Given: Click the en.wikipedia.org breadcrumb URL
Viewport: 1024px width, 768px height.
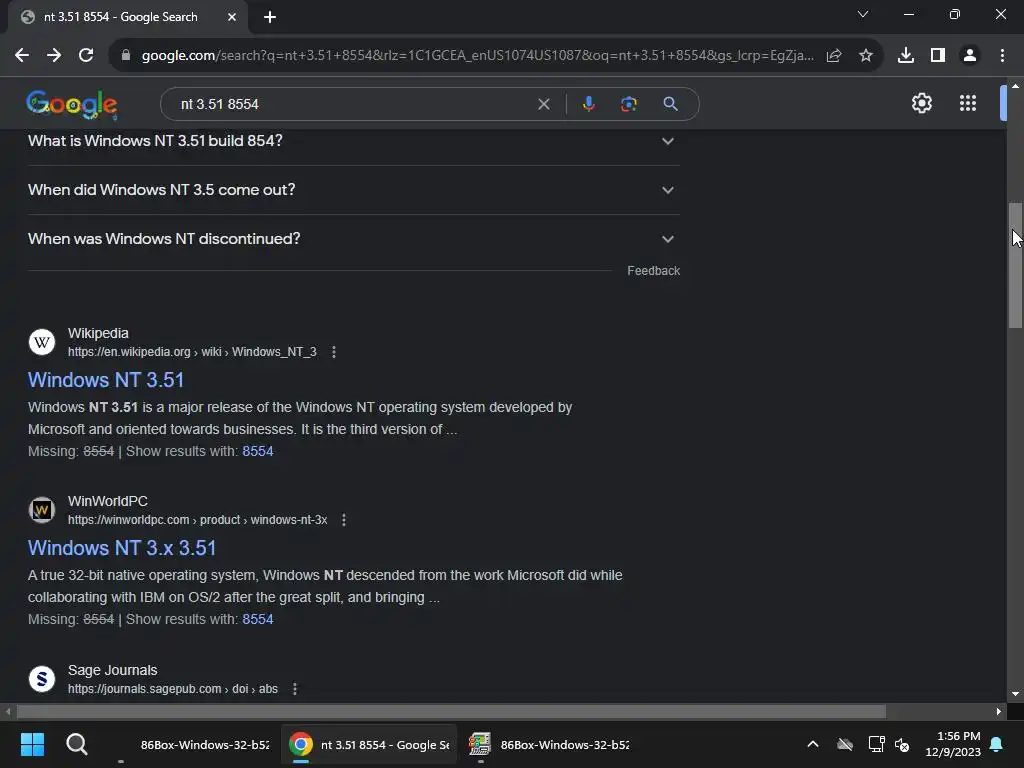Looking at the screenshot, I should tap(192, 352).
